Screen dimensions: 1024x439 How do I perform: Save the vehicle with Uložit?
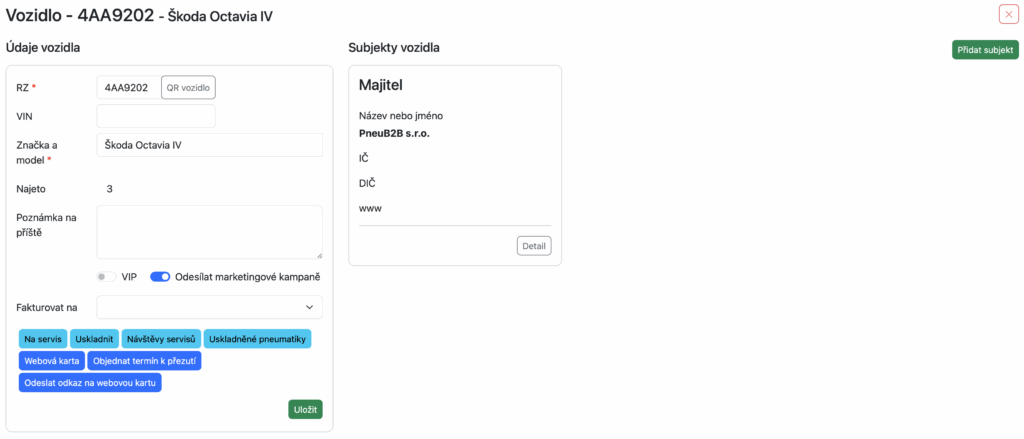305,409
